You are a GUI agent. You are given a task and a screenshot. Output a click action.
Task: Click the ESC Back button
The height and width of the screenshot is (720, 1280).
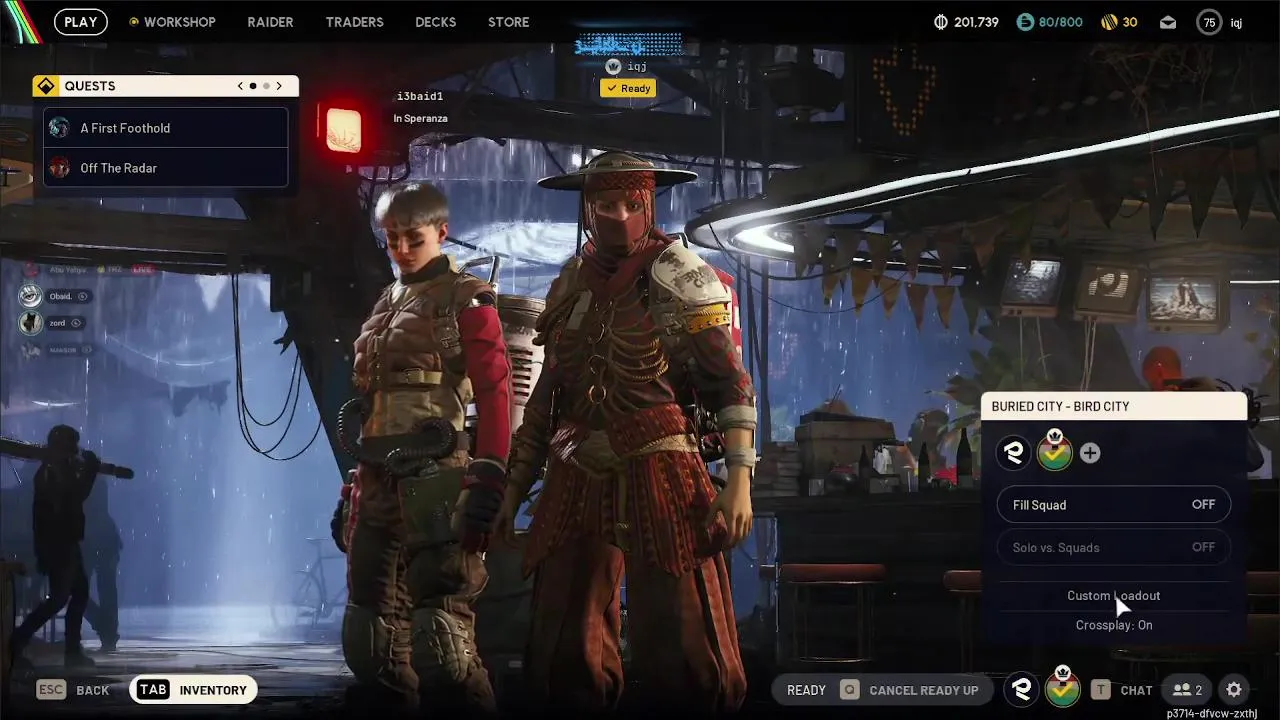point(73,690)
